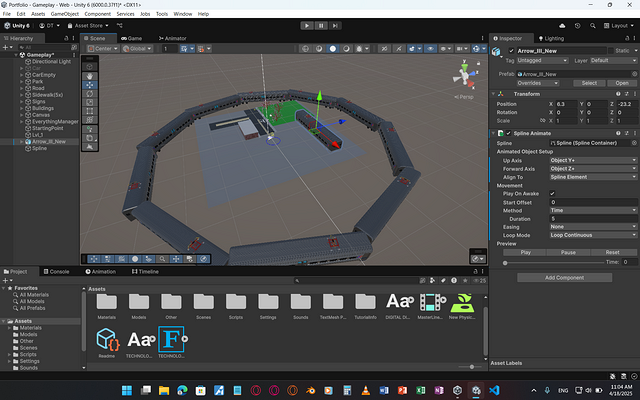Open the prefab Overrides dropdown
This screenshot has height=400, width=640.
[x=538, y=83]
